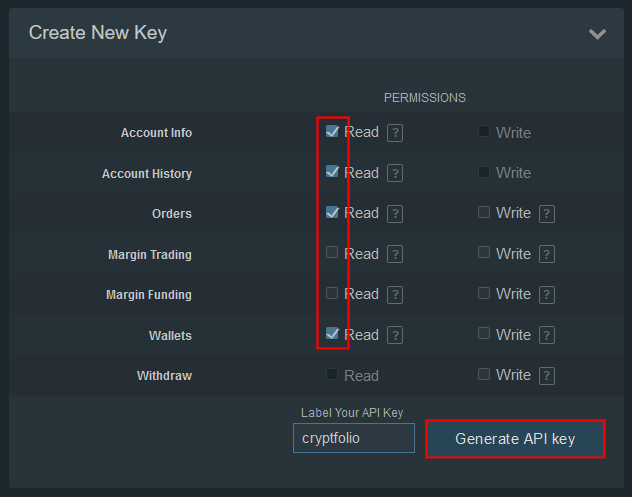This screenshot has width=632, height=497.
Task: Click the API key label input field
Action: point(353,438)
